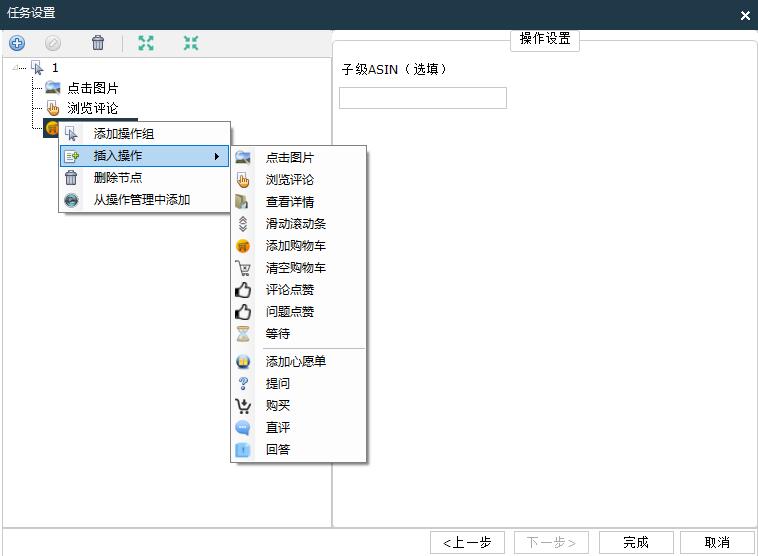Click the submenu arrow beside 插入操作
This screenshot has width=758, height=556.
217,156
